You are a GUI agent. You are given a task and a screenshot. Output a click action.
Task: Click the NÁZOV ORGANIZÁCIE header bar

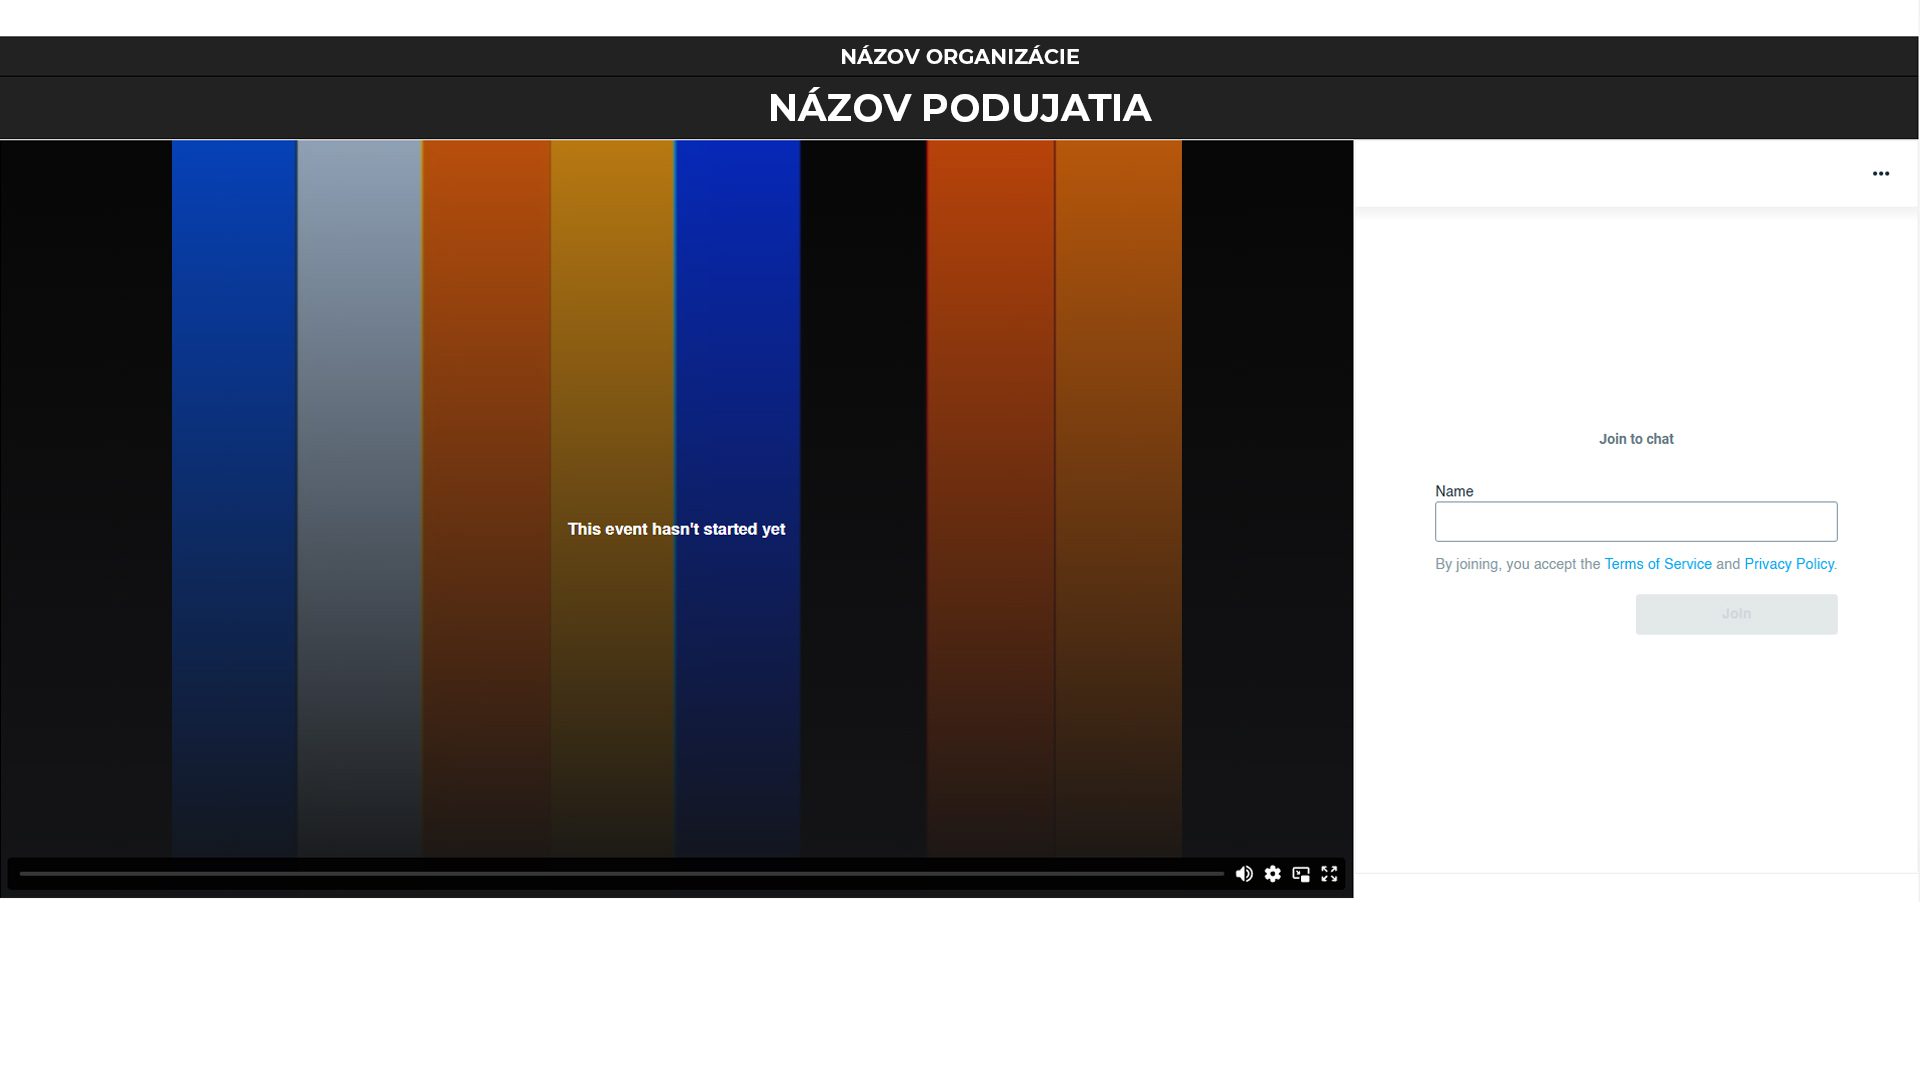[x=959, y=56]
